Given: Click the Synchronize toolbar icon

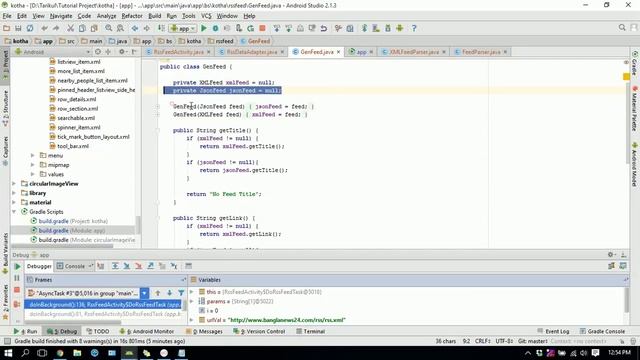Looking at the screenshot, I should (30, 28).
